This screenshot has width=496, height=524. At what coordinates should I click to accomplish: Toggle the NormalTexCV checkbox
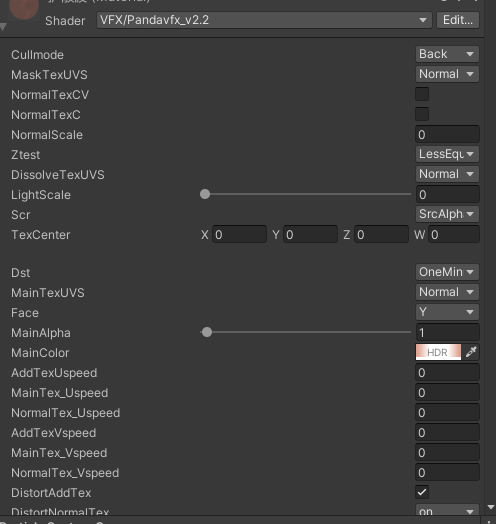point(422,94)
